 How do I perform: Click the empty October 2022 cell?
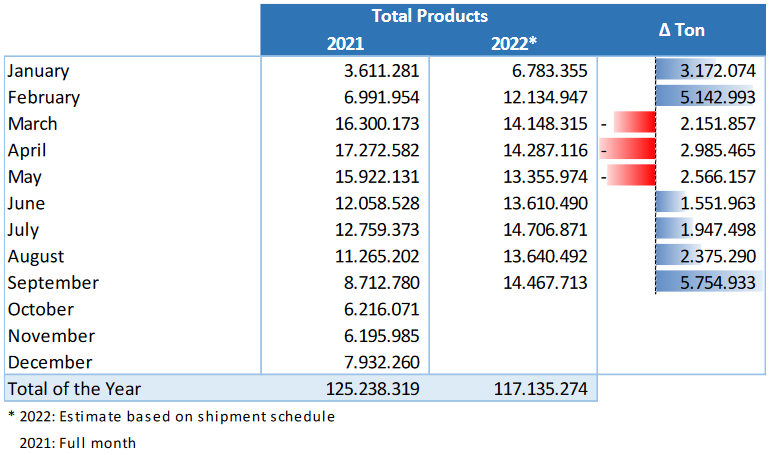(x=514, y=309)
